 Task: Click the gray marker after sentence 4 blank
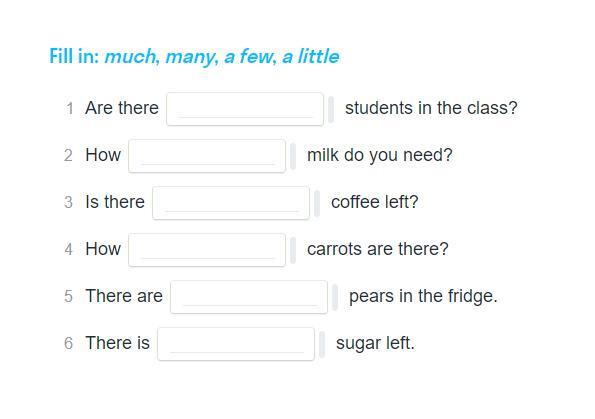(293, 250)
